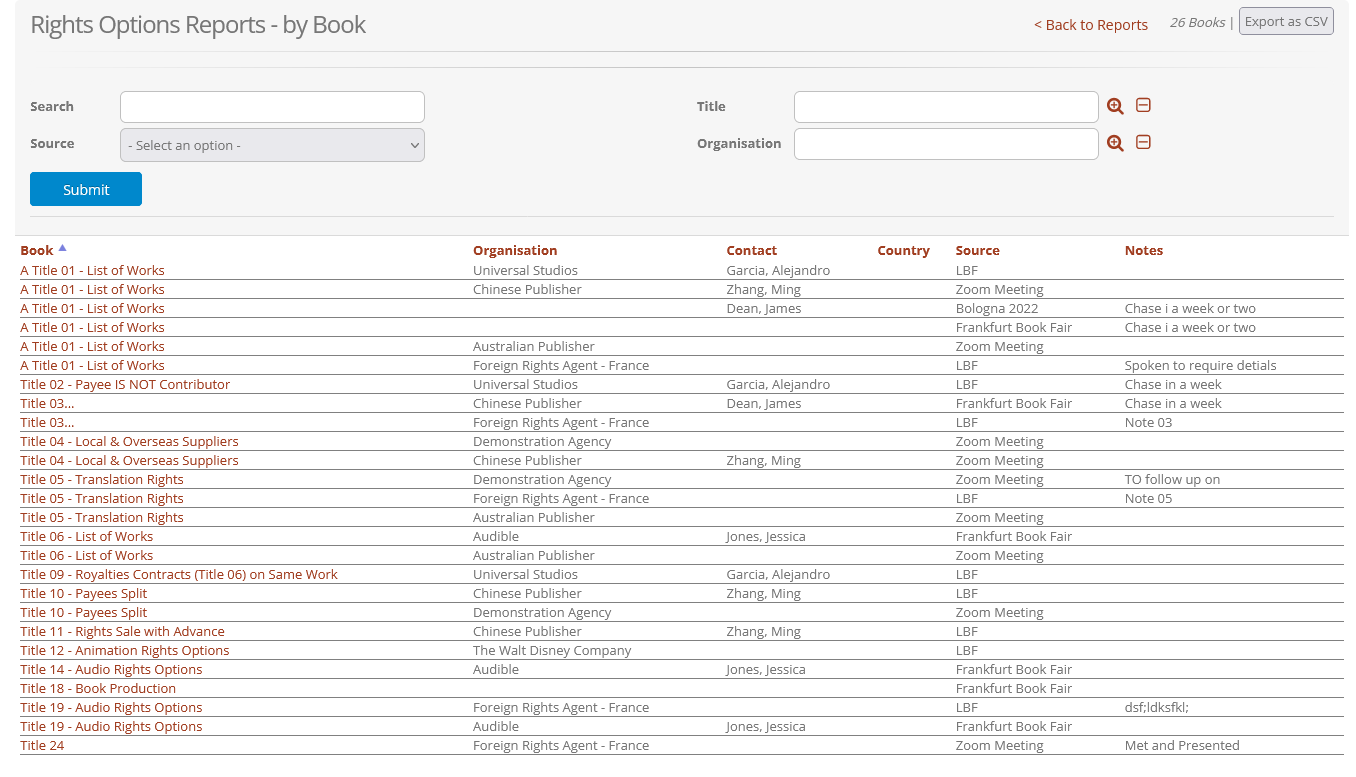Image resolution: width=1356 pixels, height=777 pixels.
Task: Open Title 12 - Animation Rights Options
Action: (x=125, y=650)
